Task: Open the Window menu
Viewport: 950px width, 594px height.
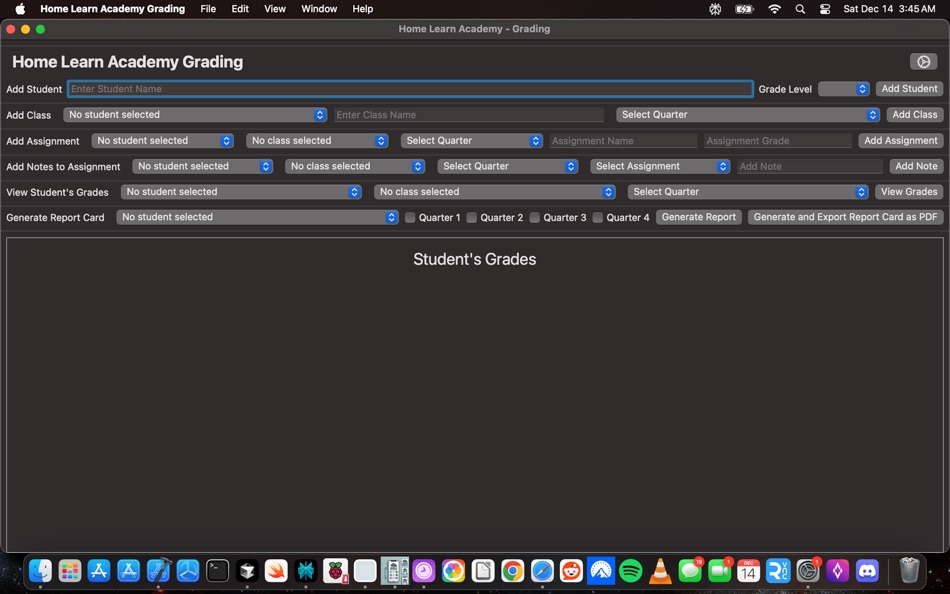Action: [318, 9]
